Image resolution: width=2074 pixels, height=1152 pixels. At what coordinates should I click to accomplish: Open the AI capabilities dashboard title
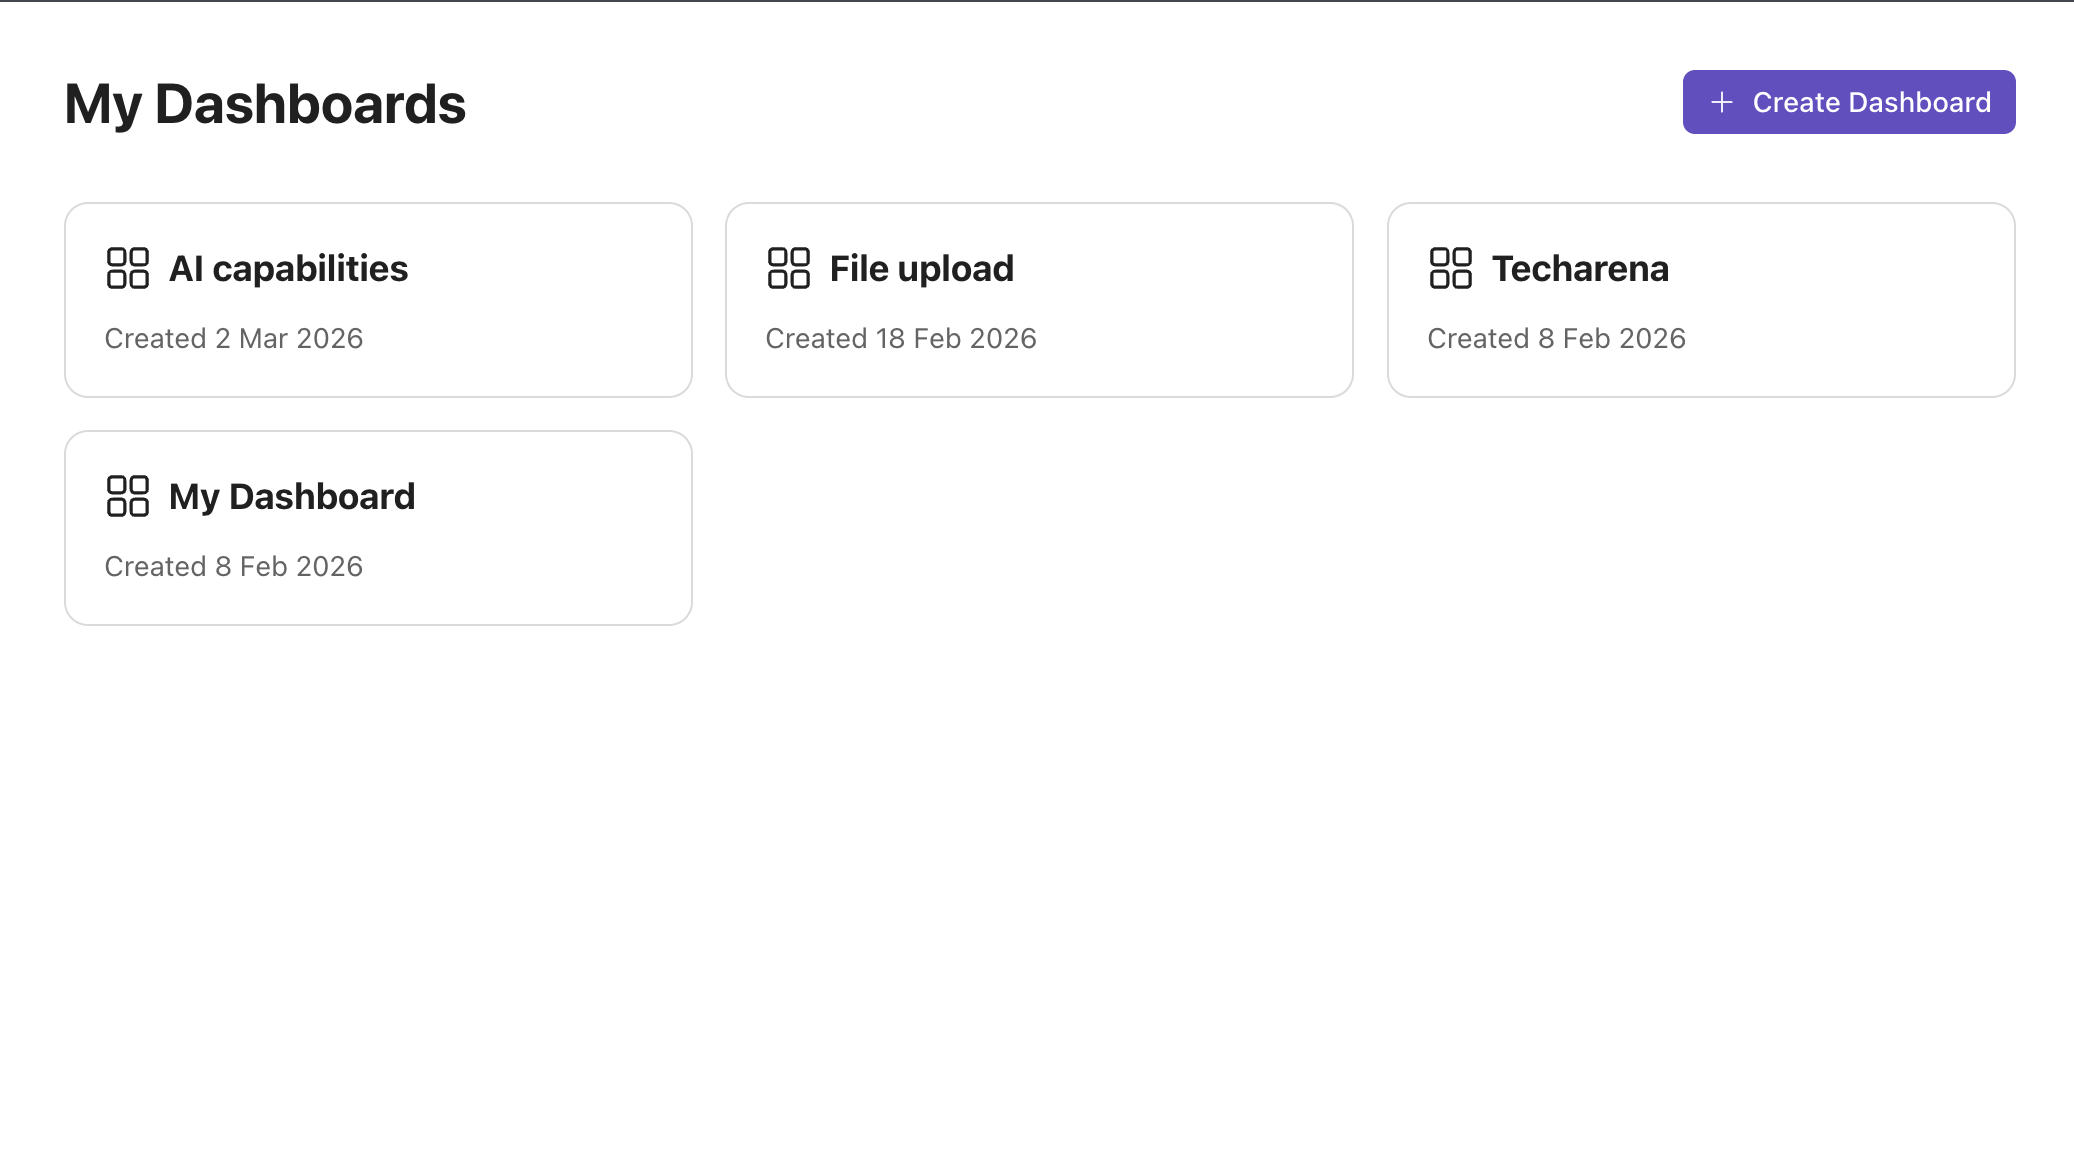coord(288,268)
